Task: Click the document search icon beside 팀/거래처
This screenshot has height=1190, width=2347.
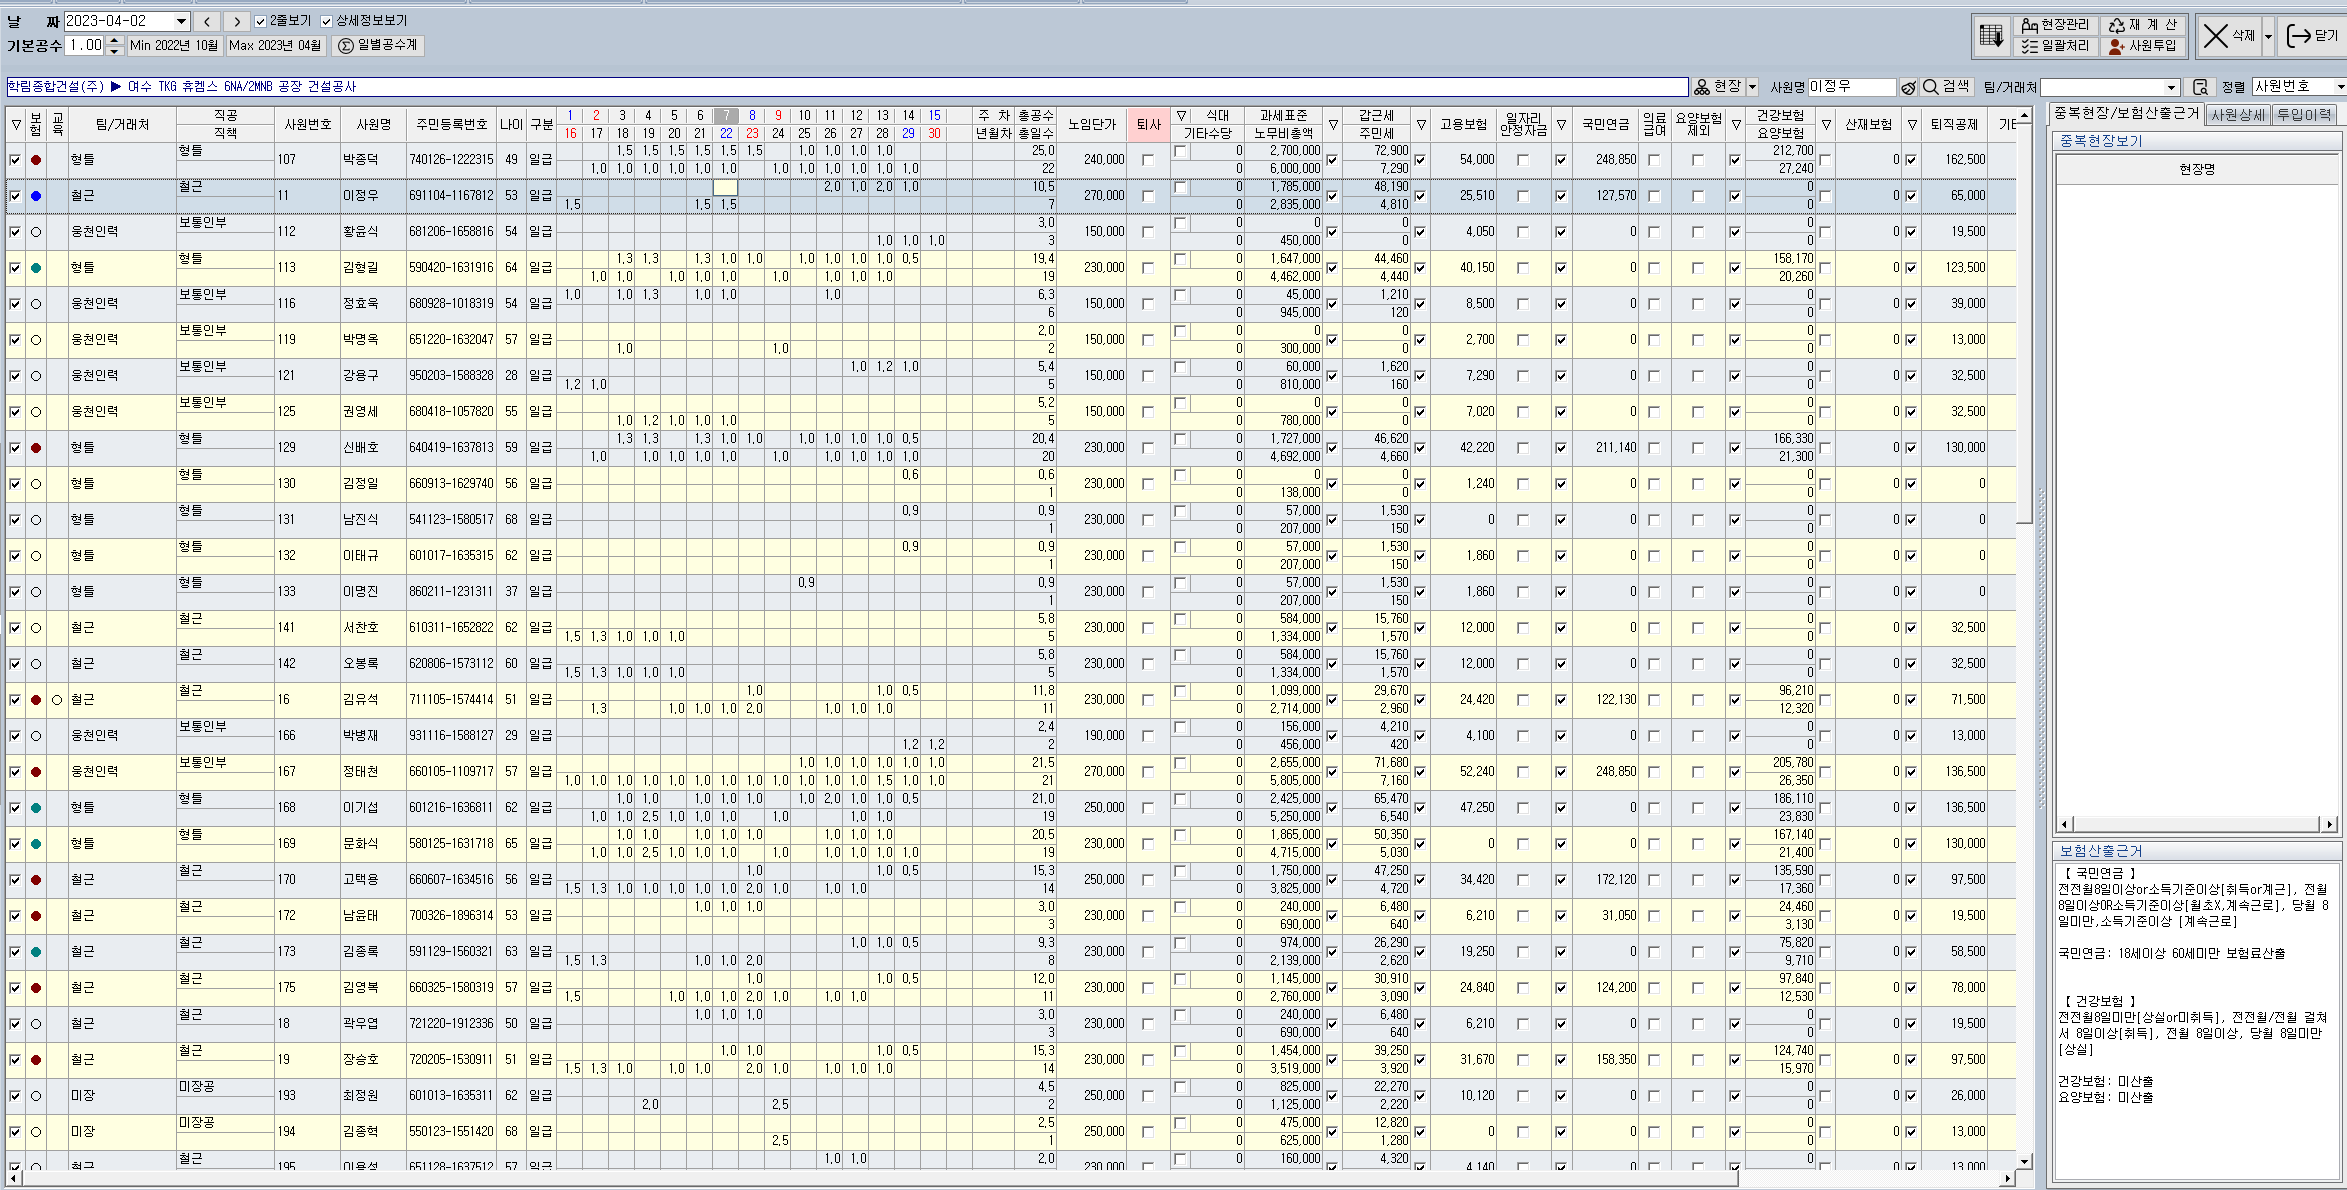Action: 2200,88
